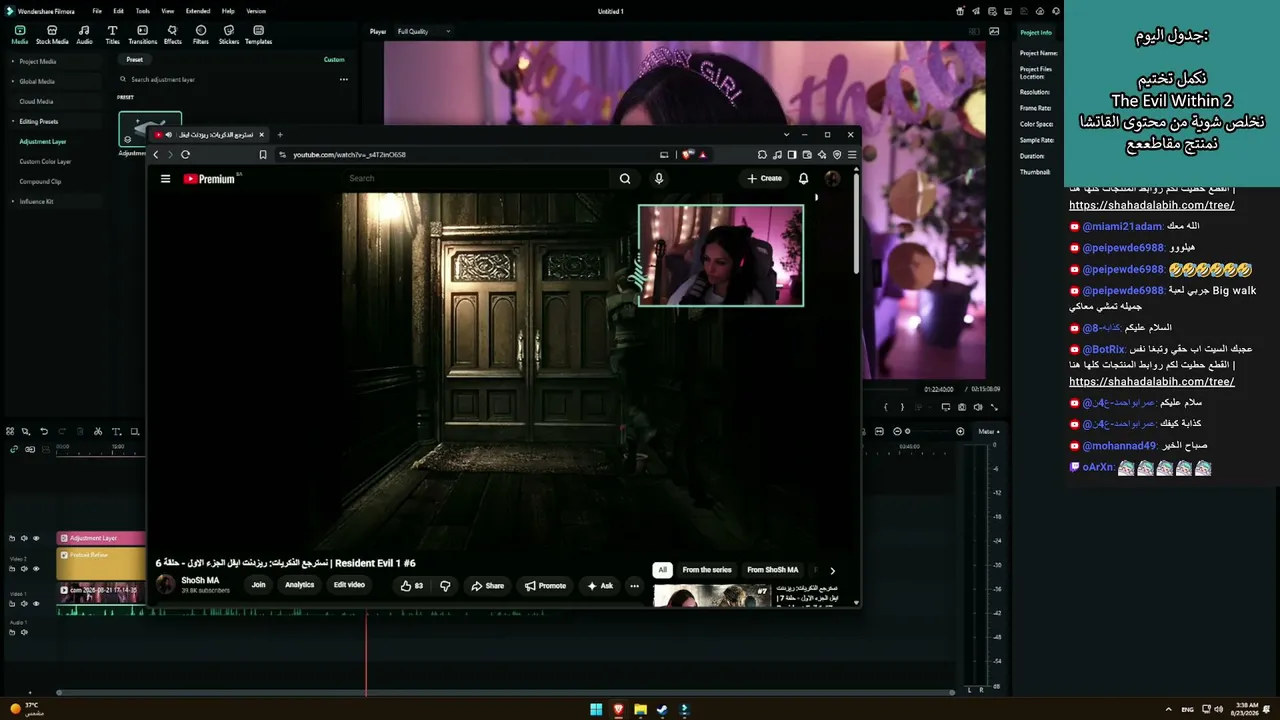Open the View menu in Filmora

(168, 11)
